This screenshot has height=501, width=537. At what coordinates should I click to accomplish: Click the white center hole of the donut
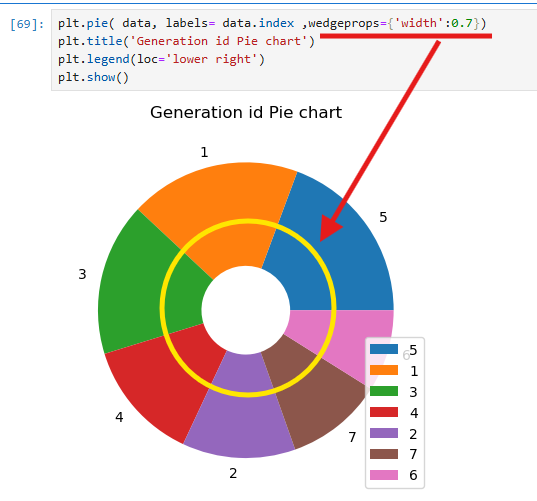[x=246, y=310]
